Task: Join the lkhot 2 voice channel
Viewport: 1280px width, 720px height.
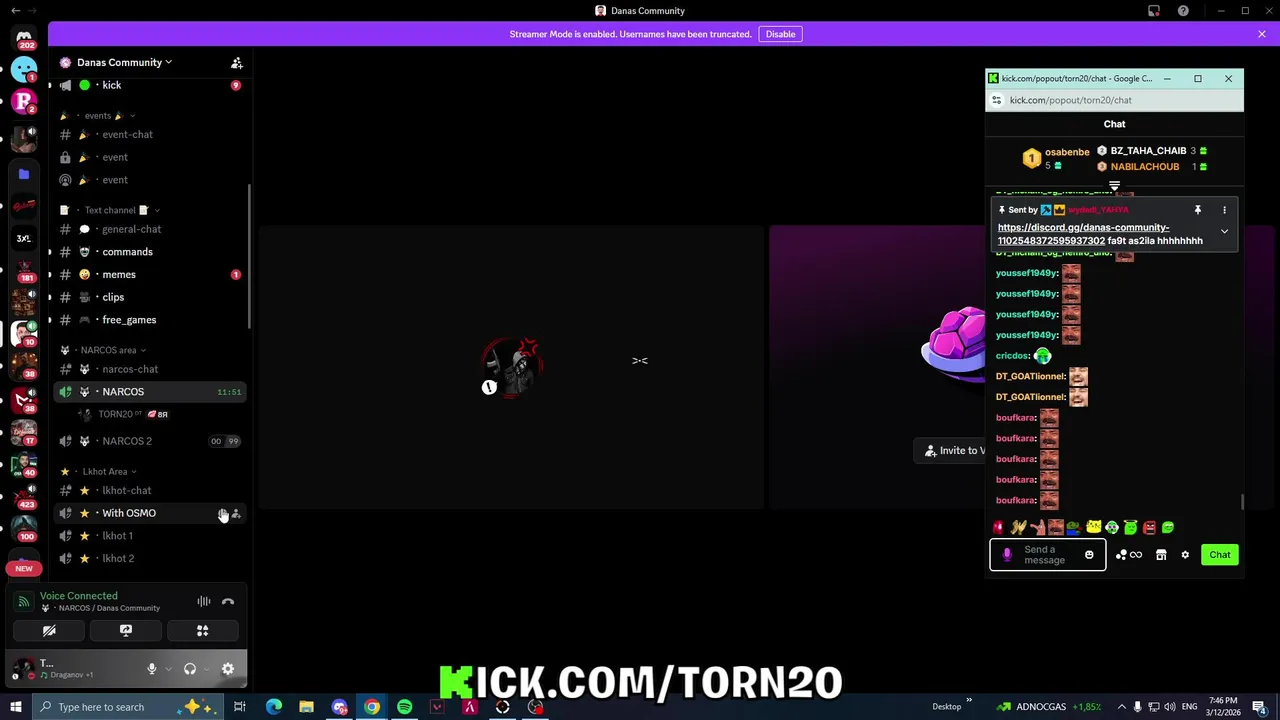Action: (x=150, y=558)
